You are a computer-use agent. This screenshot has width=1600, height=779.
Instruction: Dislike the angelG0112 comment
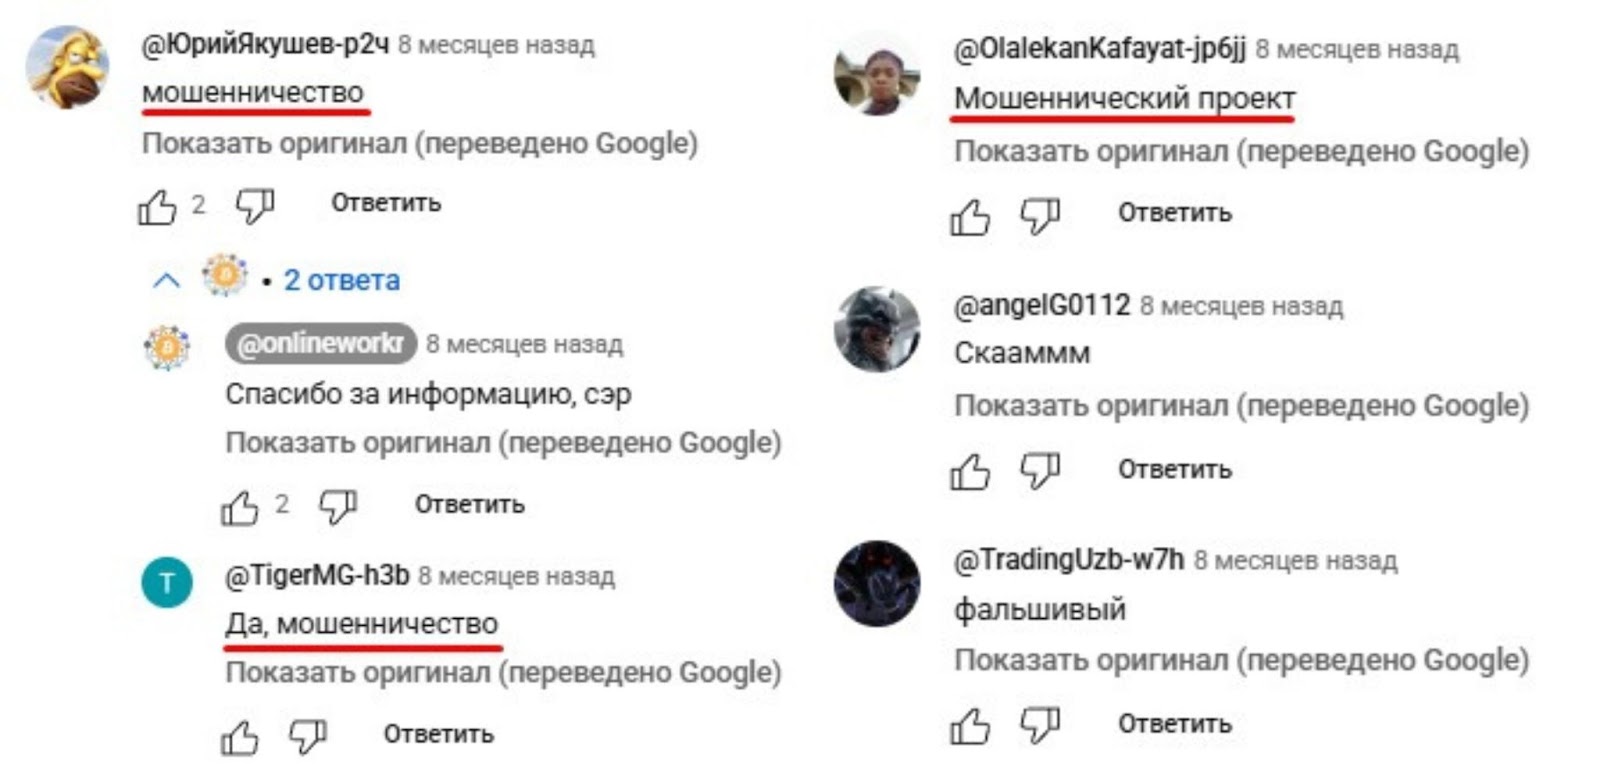(x=1040, y=472)
